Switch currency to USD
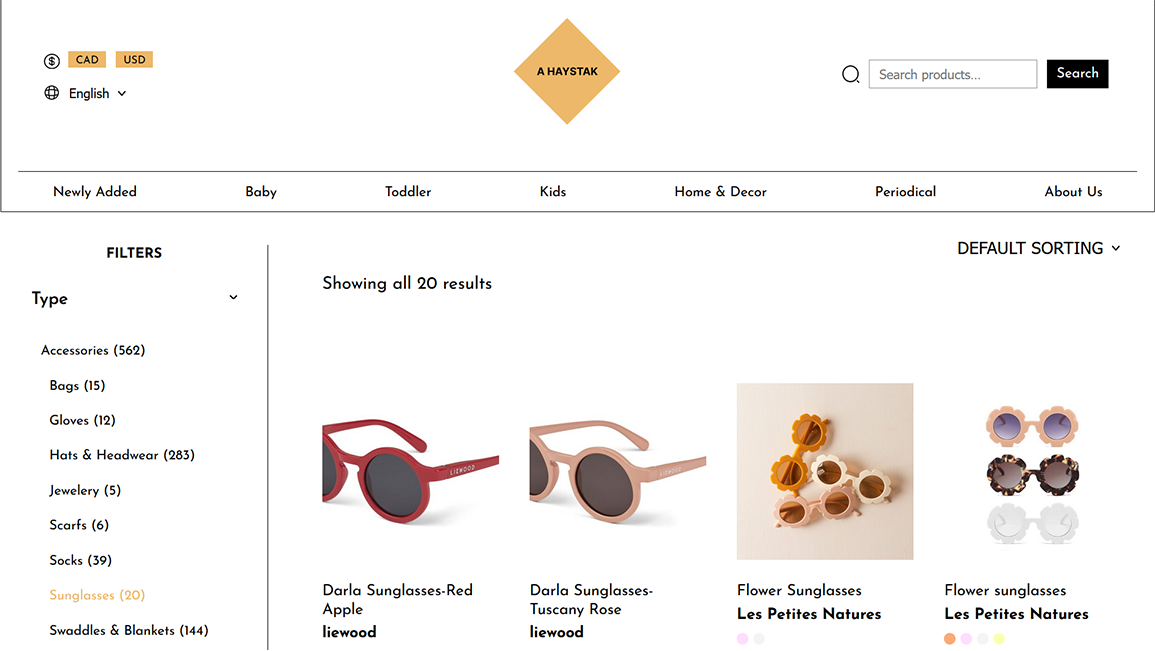This screenshot has width=1155, height=651. point(134,60)
